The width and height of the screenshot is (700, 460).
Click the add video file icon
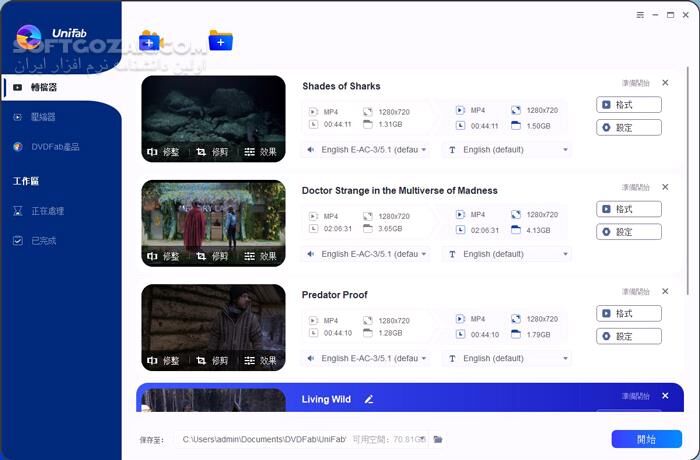click(151, 41)
